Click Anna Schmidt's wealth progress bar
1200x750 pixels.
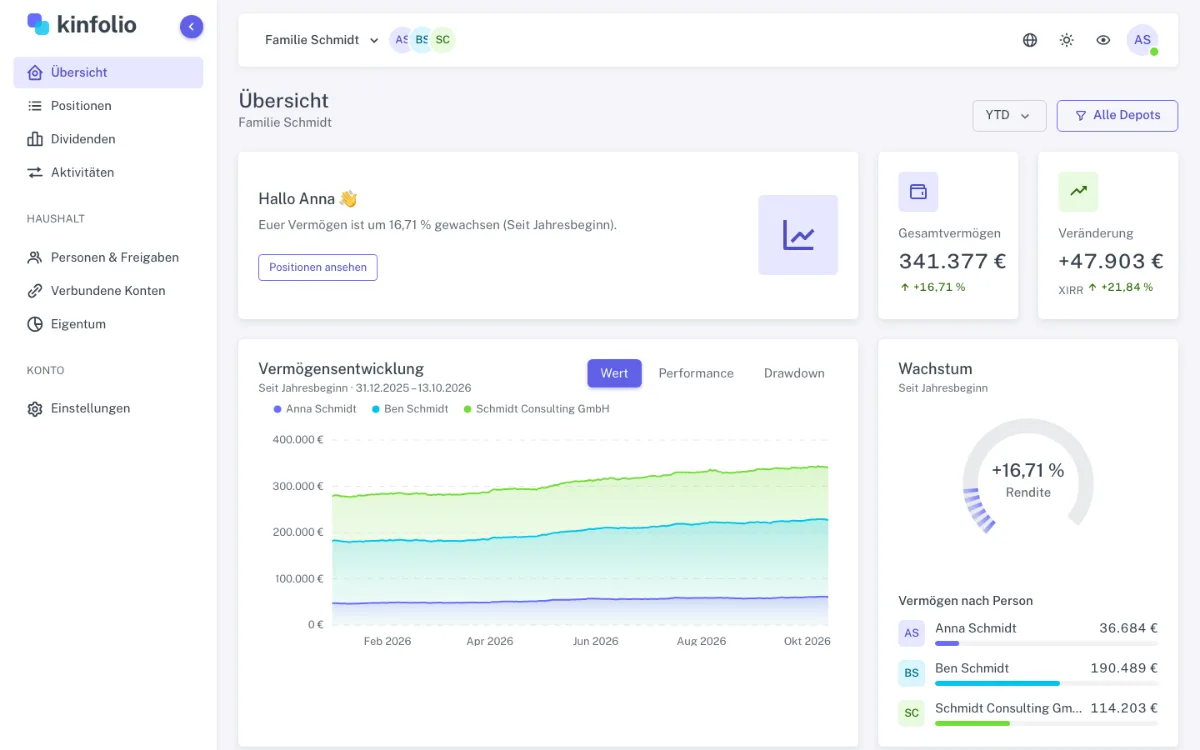(1046, 644)
